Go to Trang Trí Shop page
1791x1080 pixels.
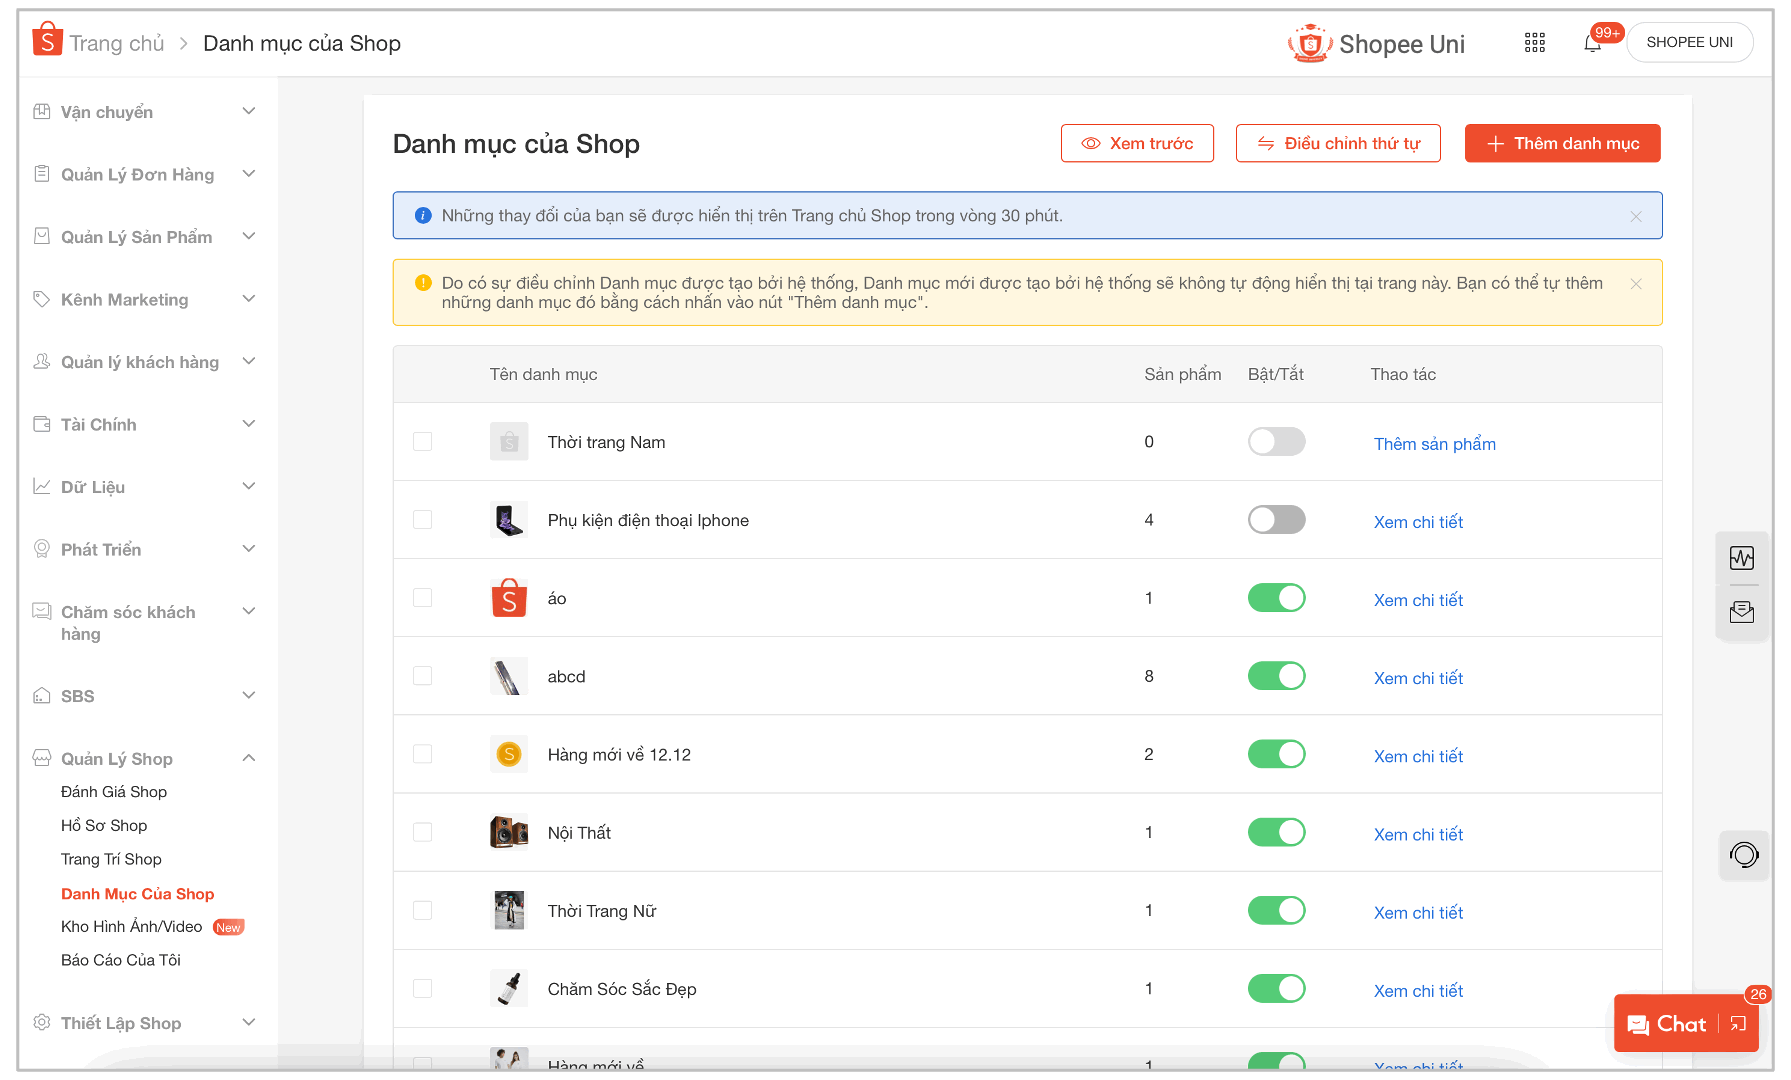pyautogui.click(x=111, y=860)
